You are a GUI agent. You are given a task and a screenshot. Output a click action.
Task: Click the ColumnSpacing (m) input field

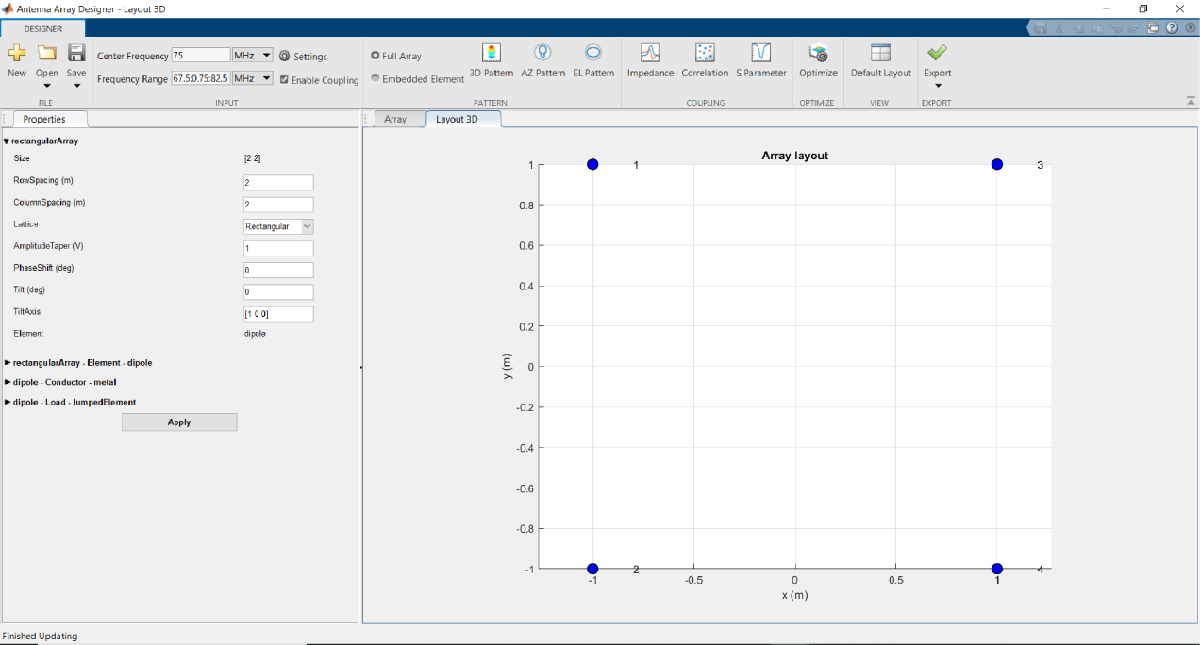point(278,204)
